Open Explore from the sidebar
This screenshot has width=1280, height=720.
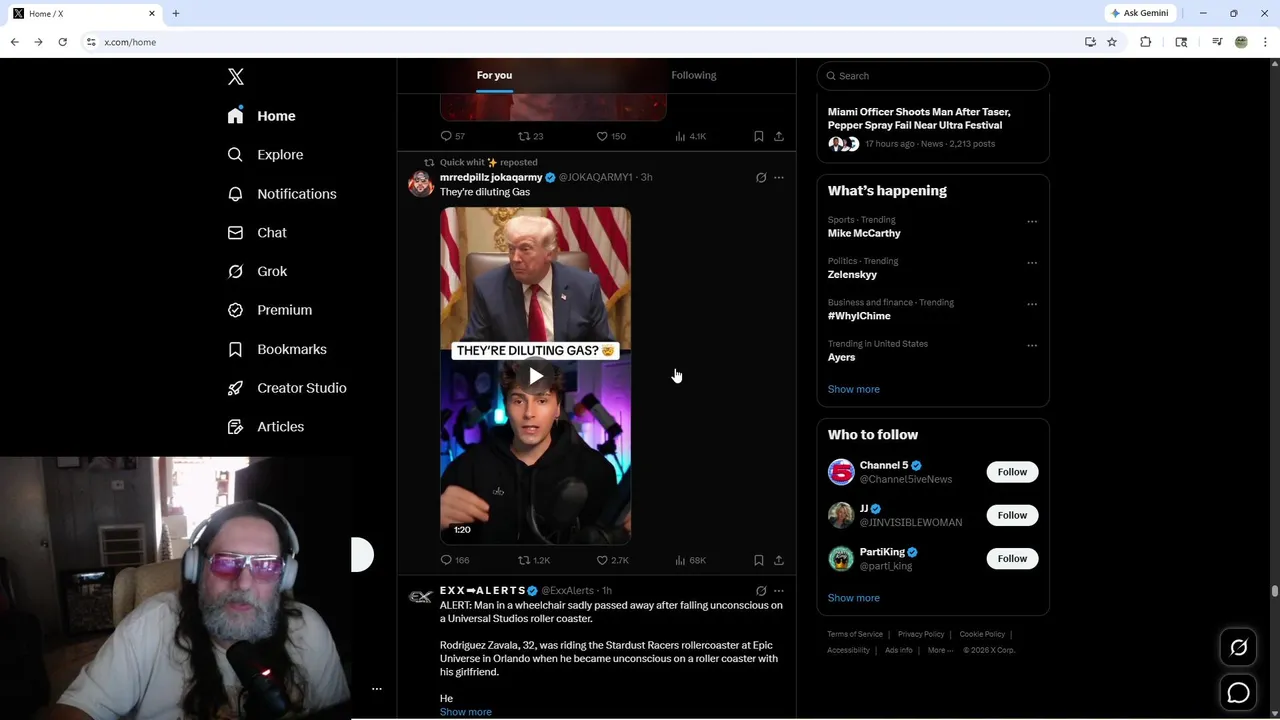click(x=265, y=155)
